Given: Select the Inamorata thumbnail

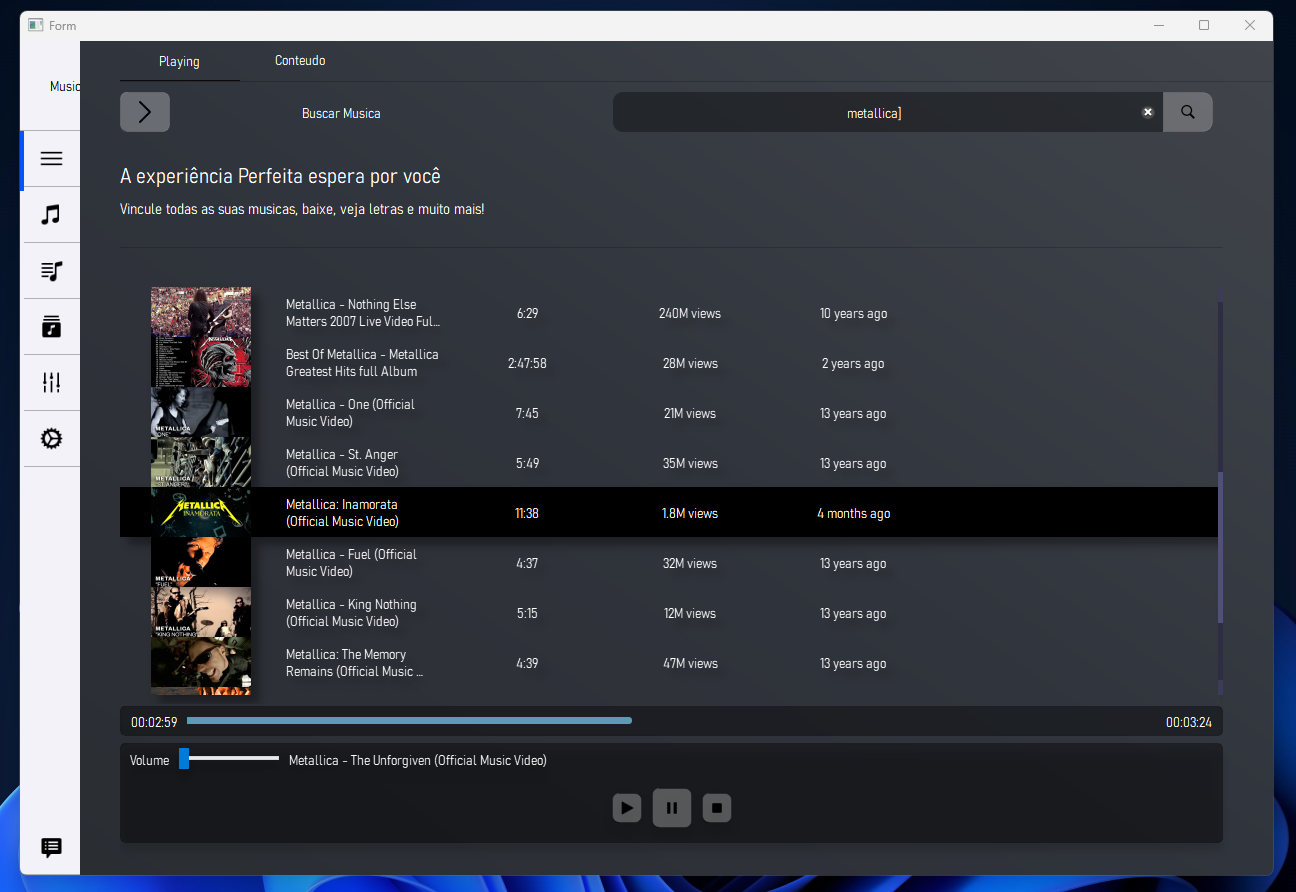Looking at the screenshot, I should [201, 513].
